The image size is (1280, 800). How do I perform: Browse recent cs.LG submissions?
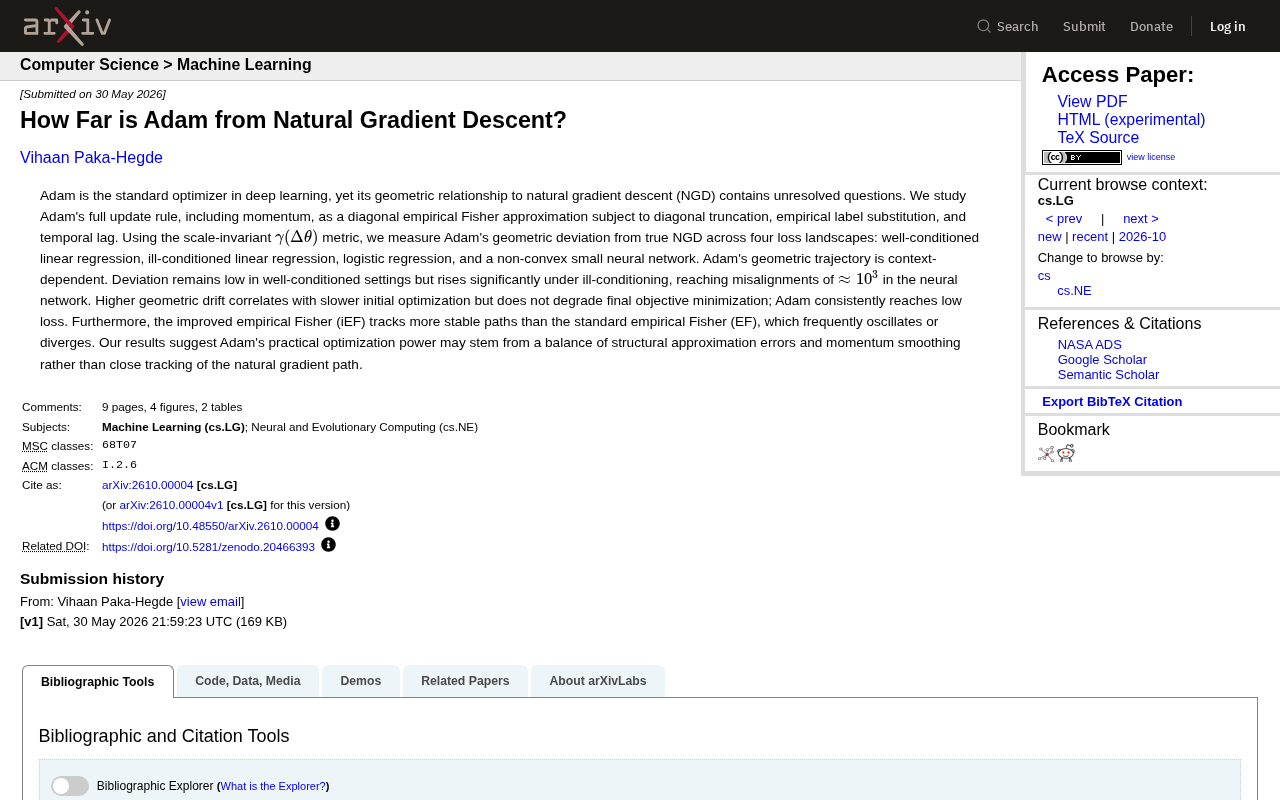[1090, 237]
